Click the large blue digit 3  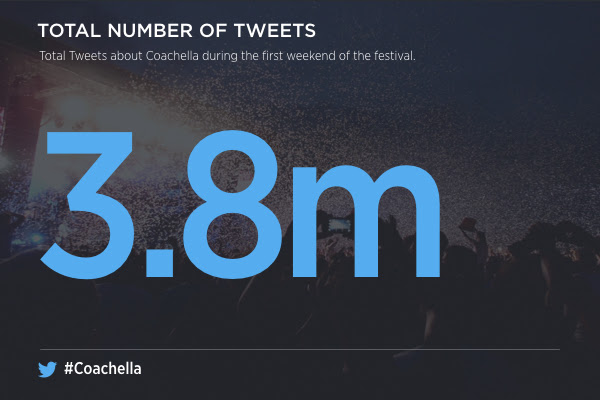[88, 204]
